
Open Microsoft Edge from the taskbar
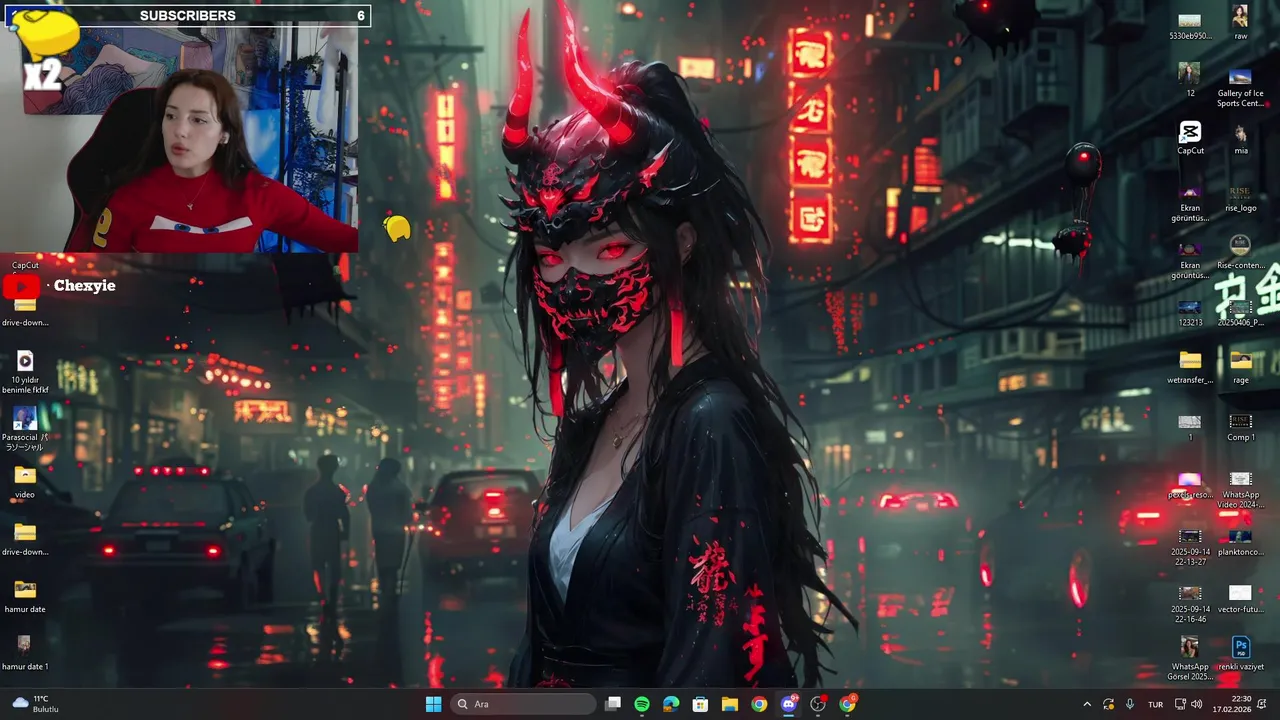[671, 704]
